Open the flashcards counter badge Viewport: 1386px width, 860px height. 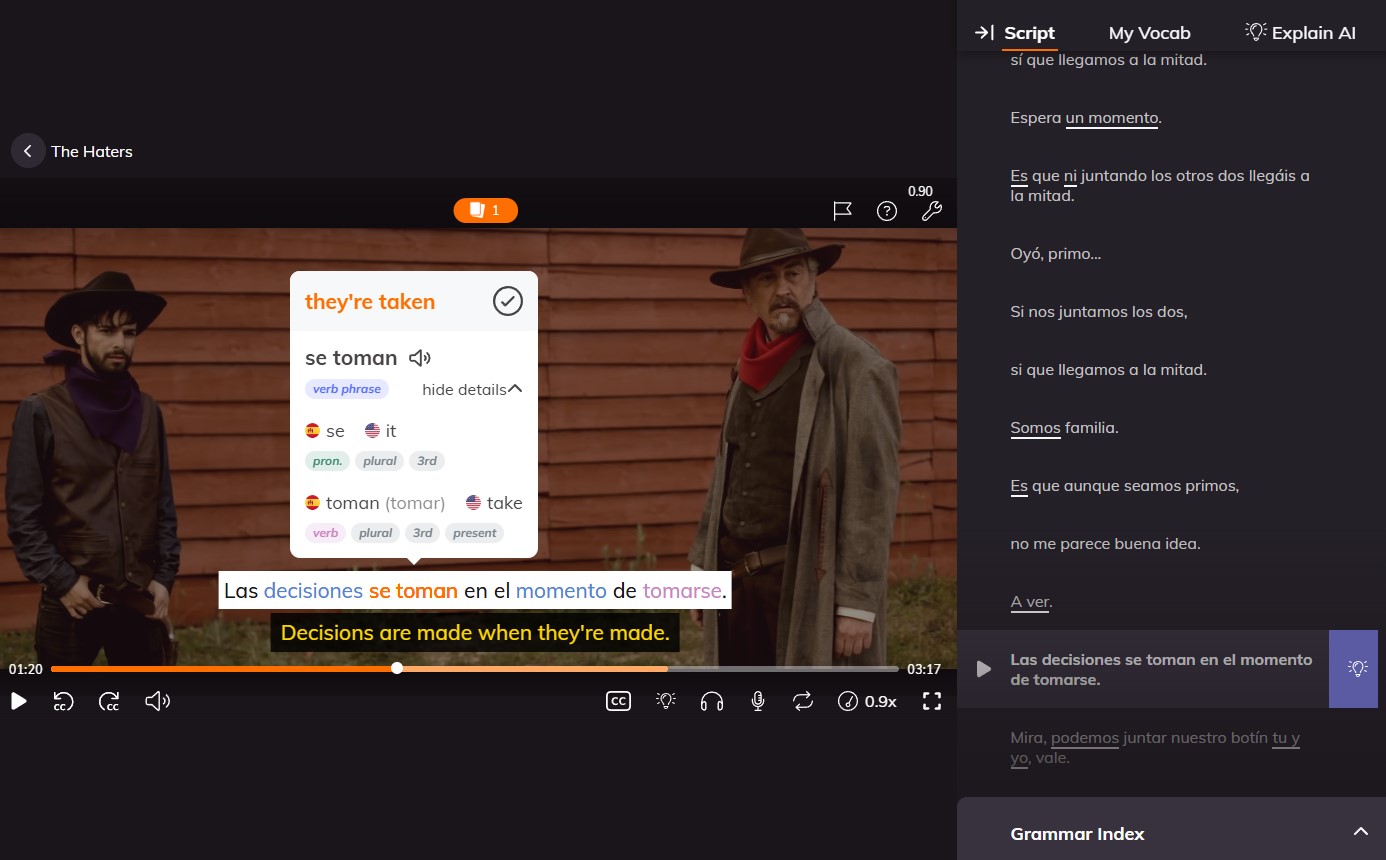tap(485, 210)
